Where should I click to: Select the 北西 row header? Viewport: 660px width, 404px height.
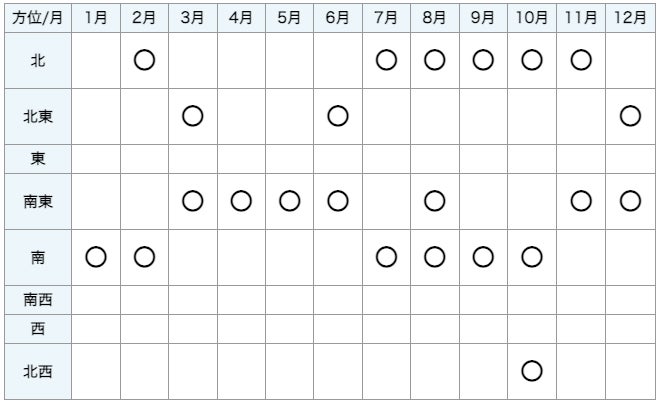37,371
